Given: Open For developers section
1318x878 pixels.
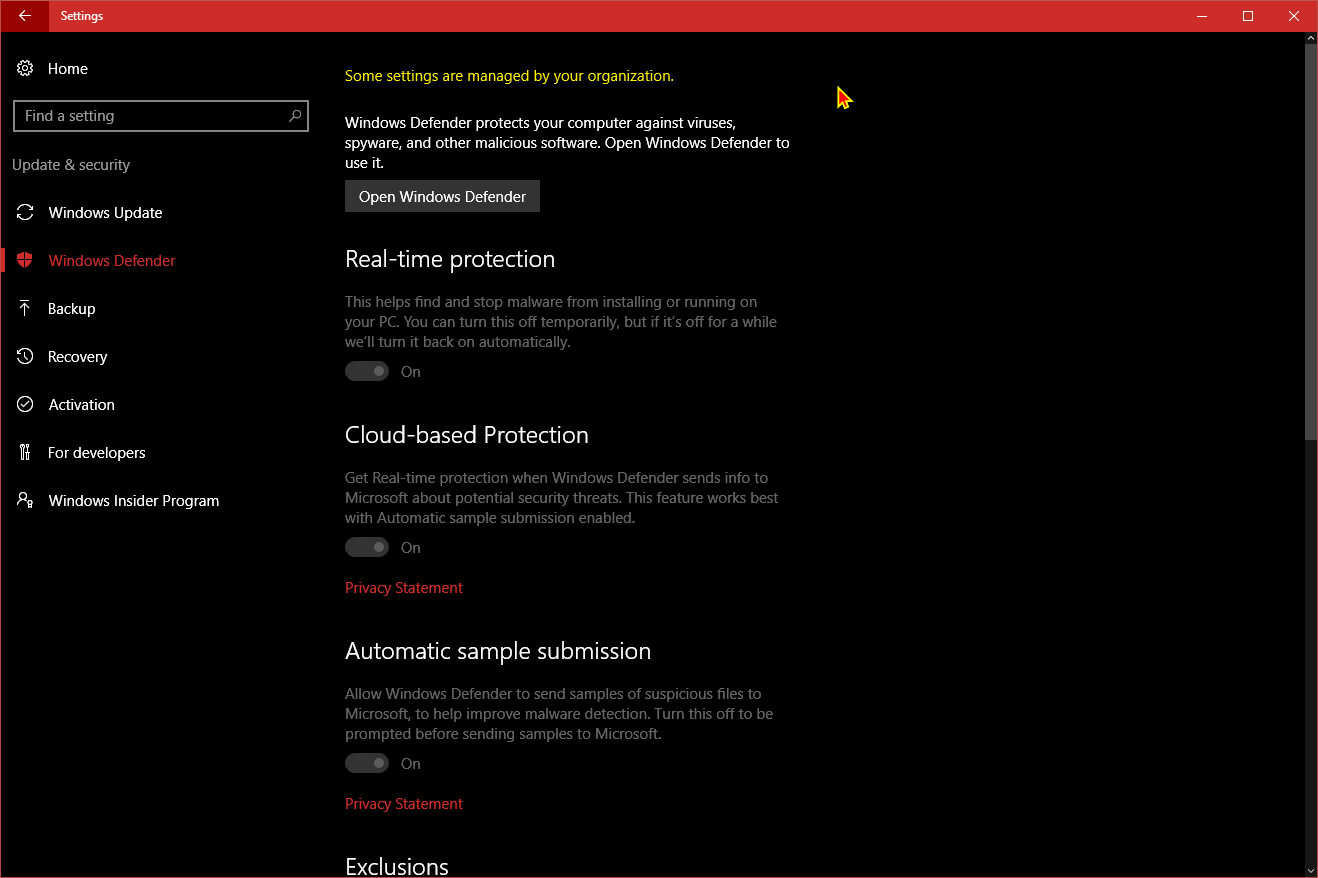Looking at the screenshot, I should (96, 453).
